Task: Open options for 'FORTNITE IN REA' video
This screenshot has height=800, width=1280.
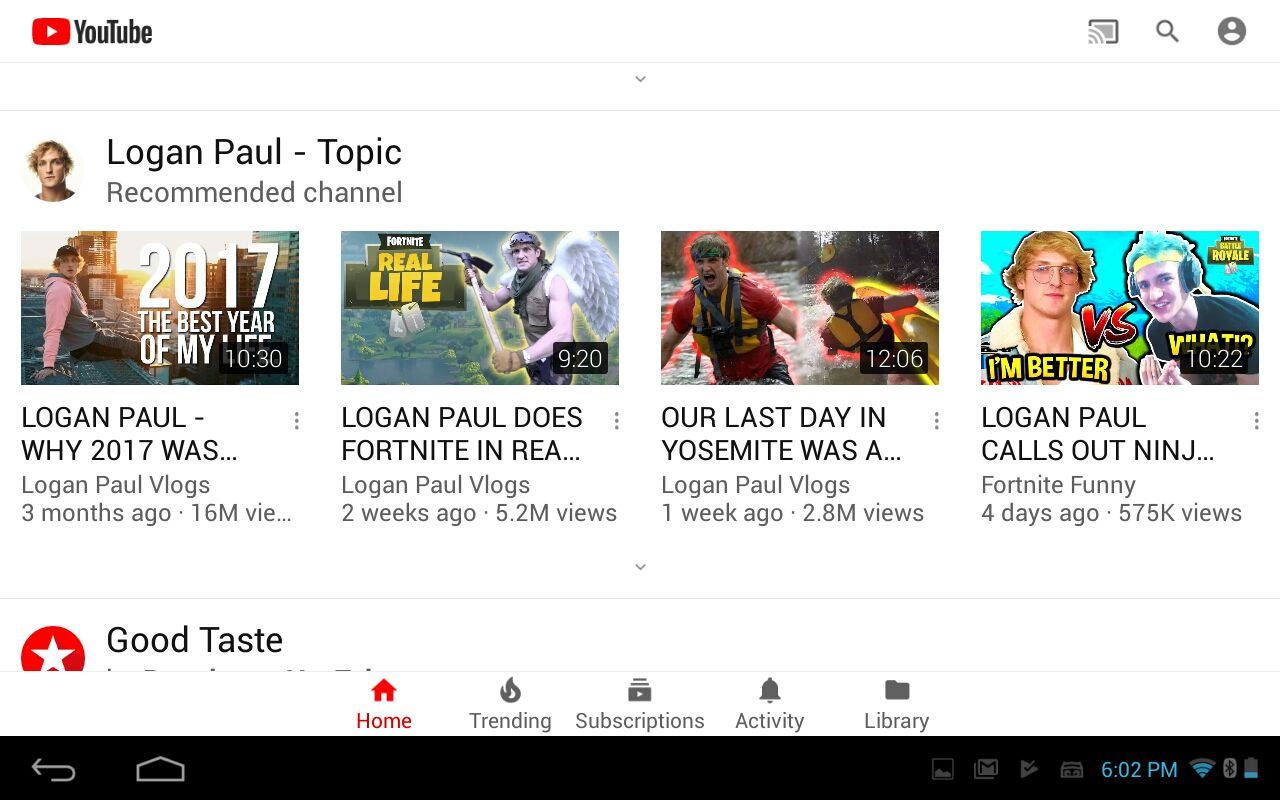Action: pyautogui.click(x=617, y=421)
